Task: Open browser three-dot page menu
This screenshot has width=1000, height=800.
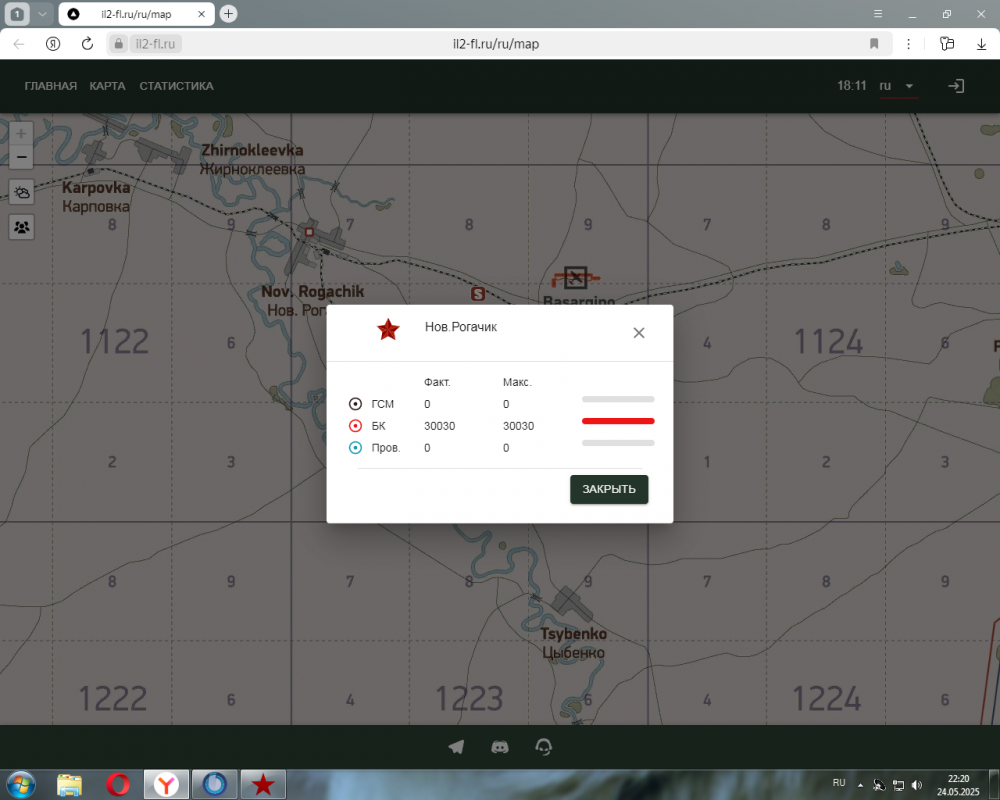Action: [908, 43]
